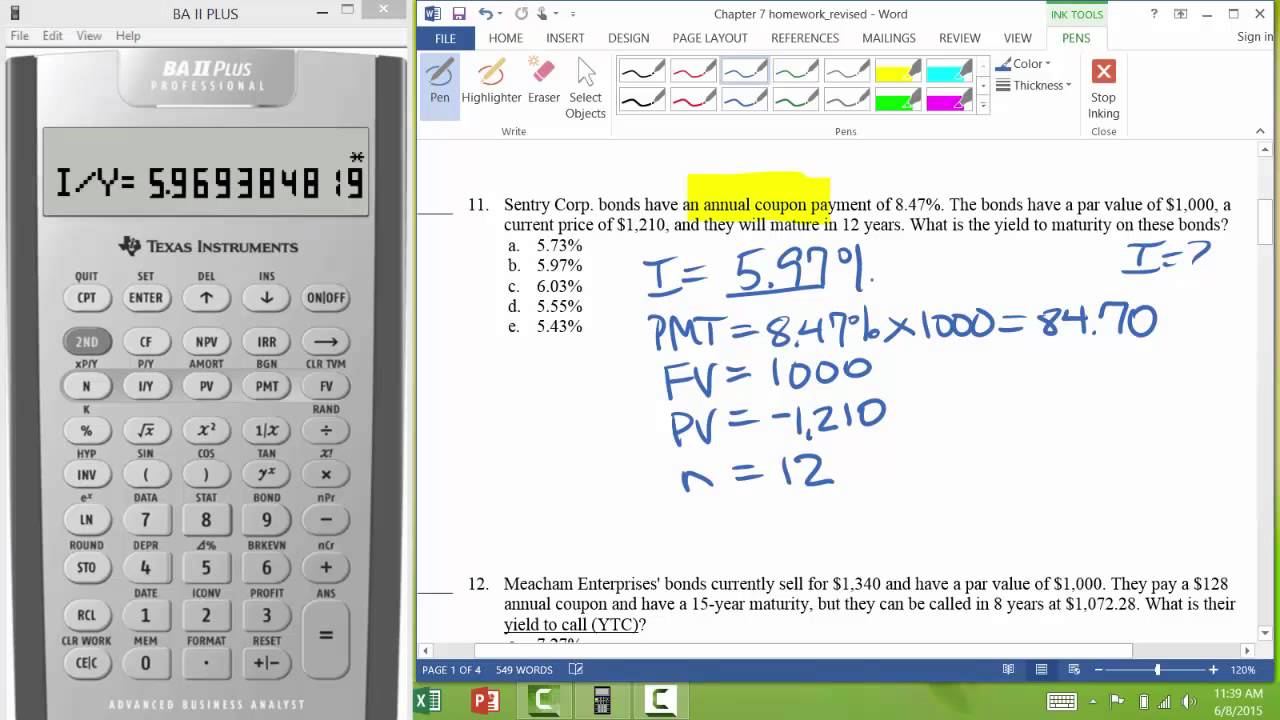The height and width of the screenshot is (720, 1280).
Task: Select the bright green highlighter swatch
Action: pyautogui.click(x=898, y=99)
